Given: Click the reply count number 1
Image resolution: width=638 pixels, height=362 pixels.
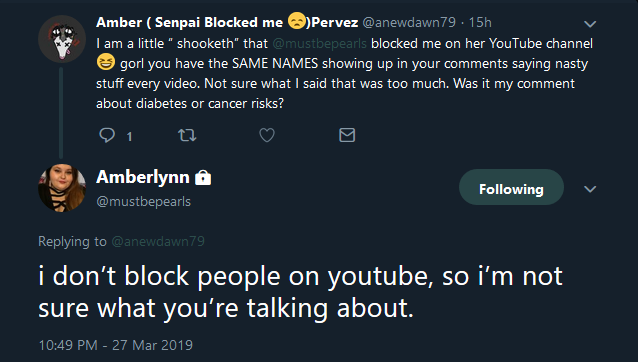Looking at the screenshot, I should tap(129, 136).
